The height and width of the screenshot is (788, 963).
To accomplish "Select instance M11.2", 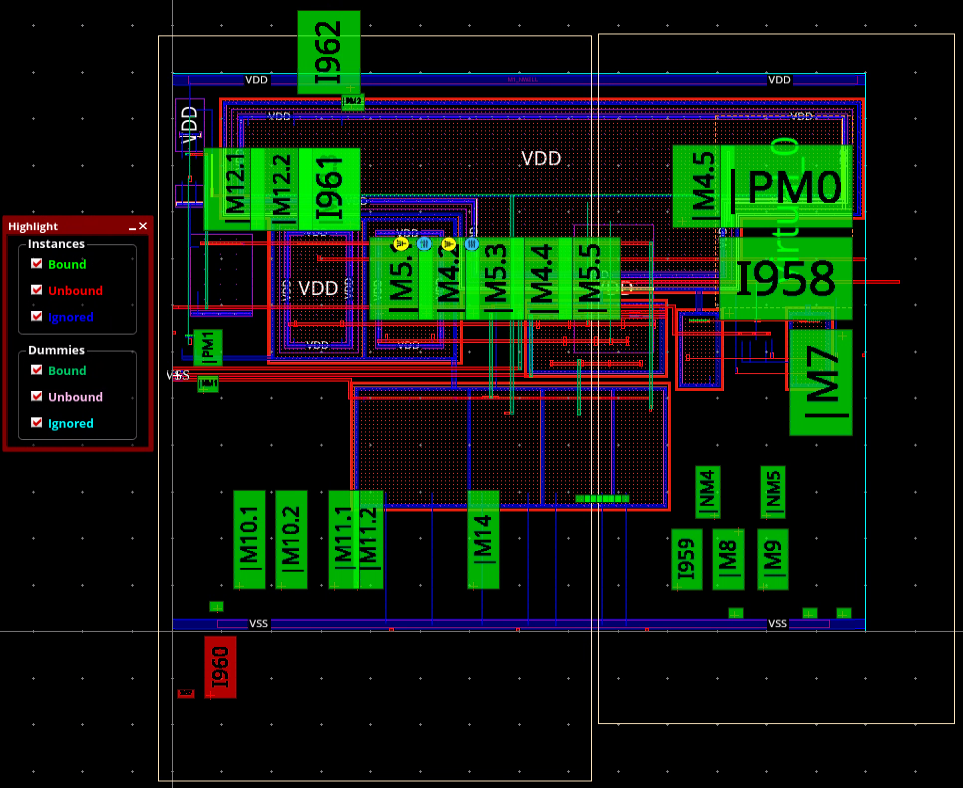I will click(x=370, y=539).
